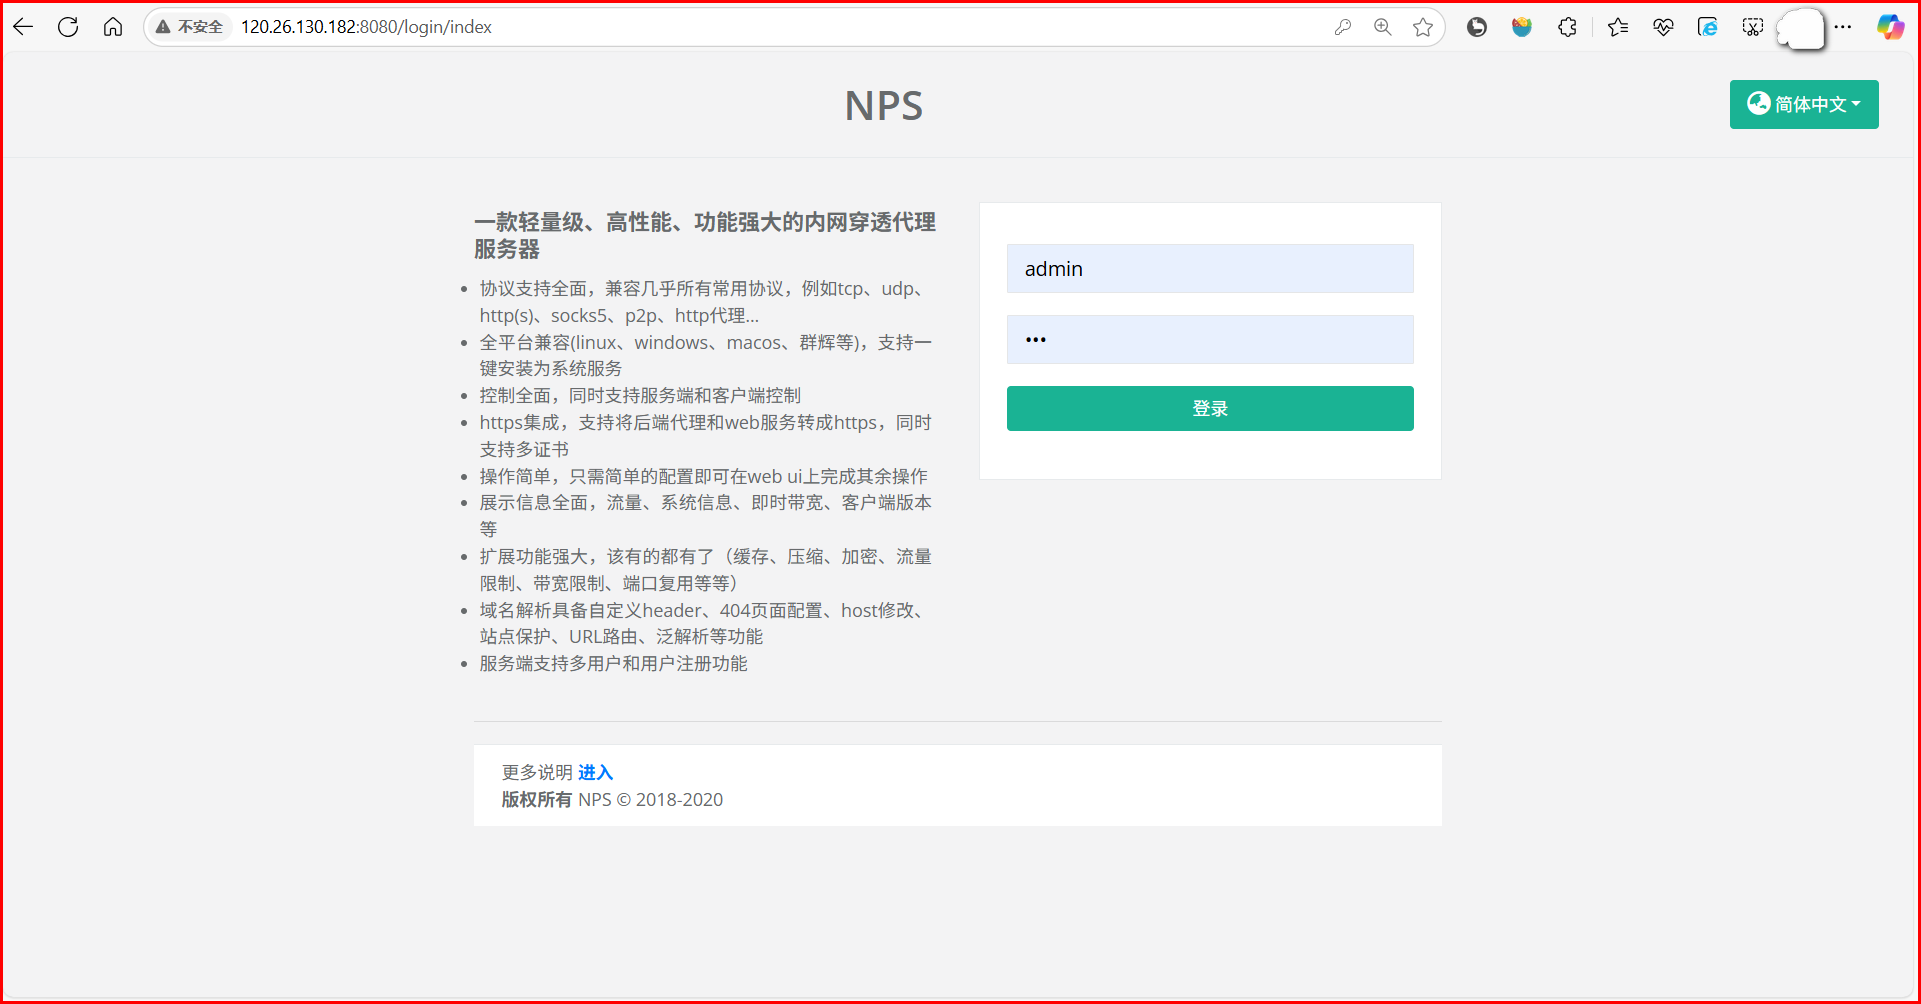This screenshot has width=1921, height=1004.
Task: Click bullet text about 操作简单
Action: [x=704, y=476]
